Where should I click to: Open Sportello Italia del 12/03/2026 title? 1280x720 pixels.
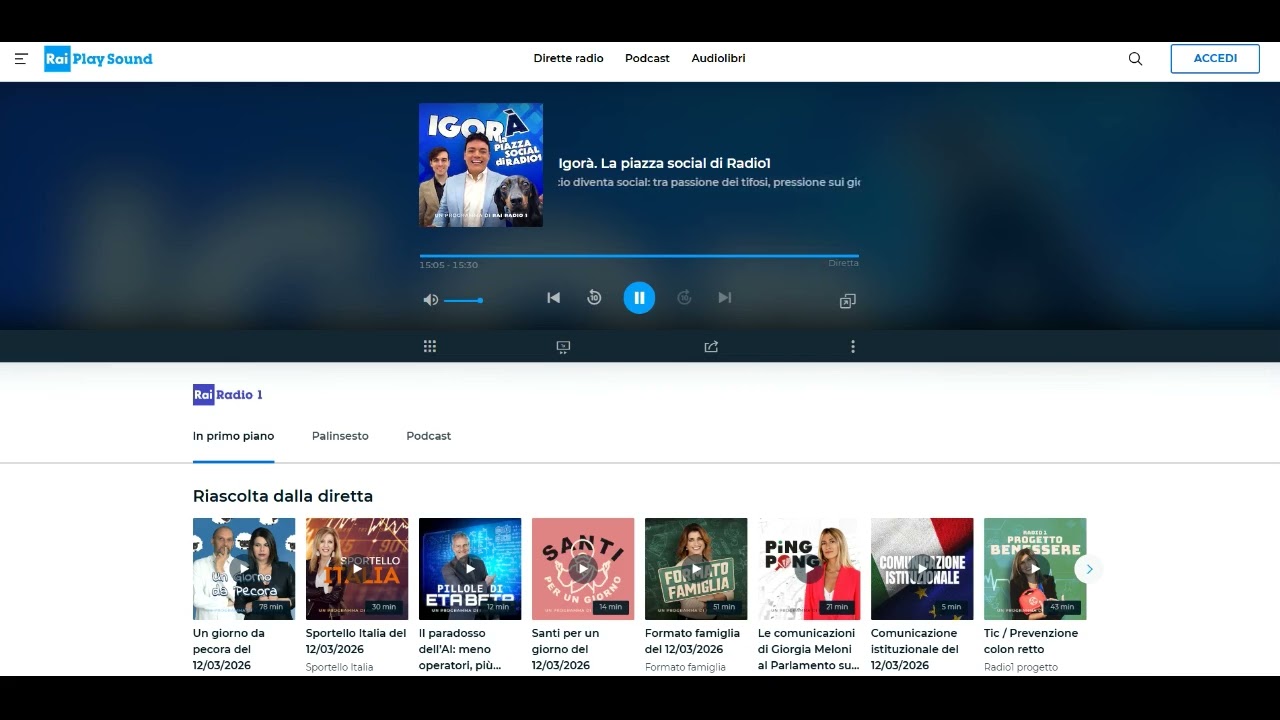pyautogui.click(x=356, y=641)
